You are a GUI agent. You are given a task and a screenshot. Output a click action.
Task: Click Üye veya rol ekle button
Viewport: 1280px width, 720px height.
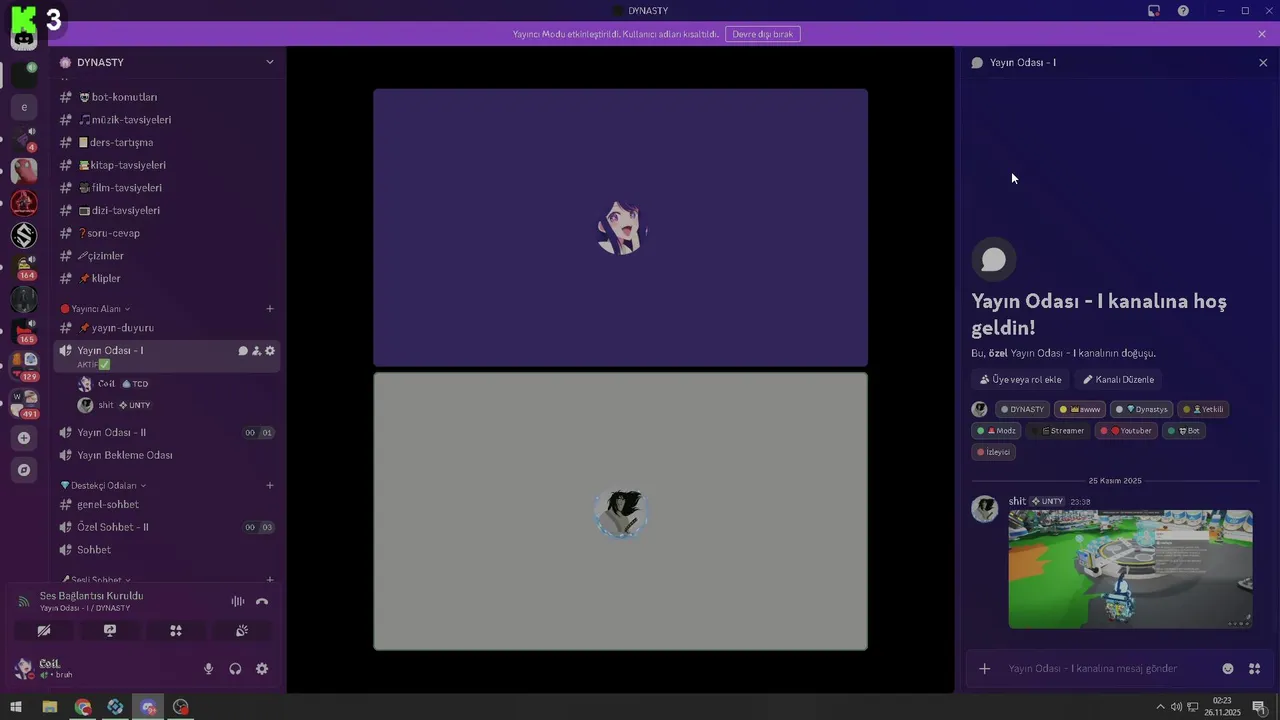(x=1021, y=380)
